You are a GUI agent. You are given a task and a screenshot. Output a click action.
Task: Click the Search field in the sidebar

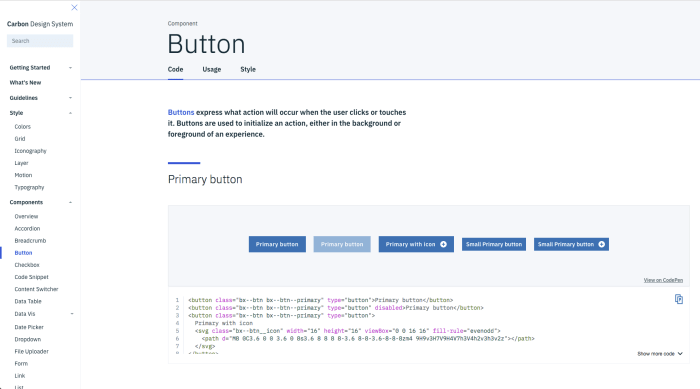pos(40,41)
